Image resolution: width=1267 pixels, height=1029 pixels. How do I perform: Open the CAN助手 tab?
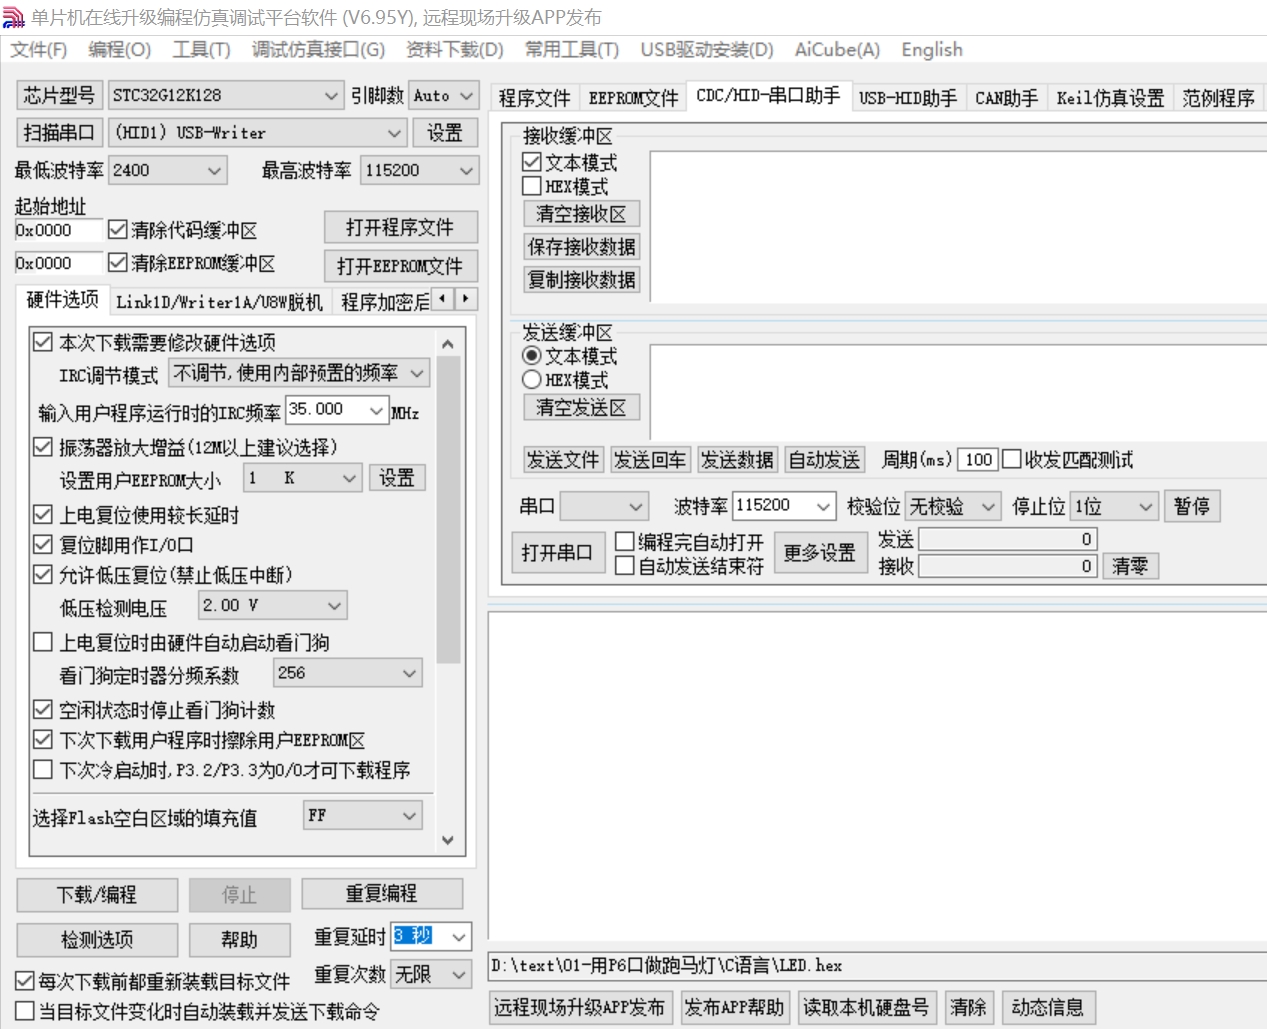coord(1006,97)
